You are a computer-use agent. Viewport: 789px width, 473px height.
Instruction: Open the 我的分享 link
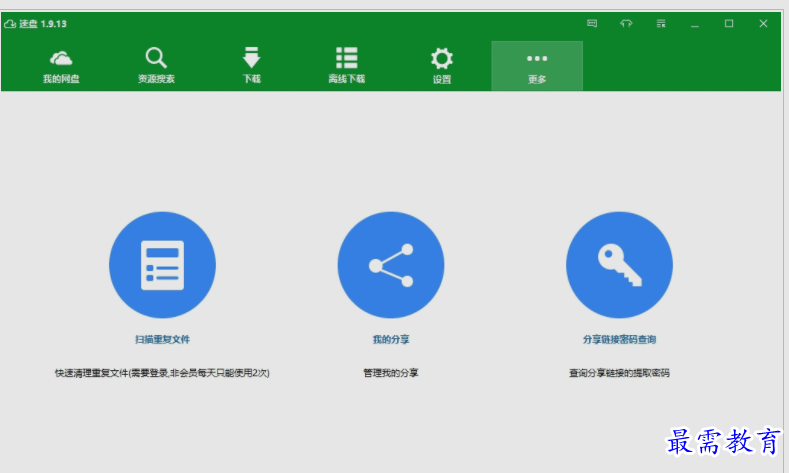click(391, 339)
